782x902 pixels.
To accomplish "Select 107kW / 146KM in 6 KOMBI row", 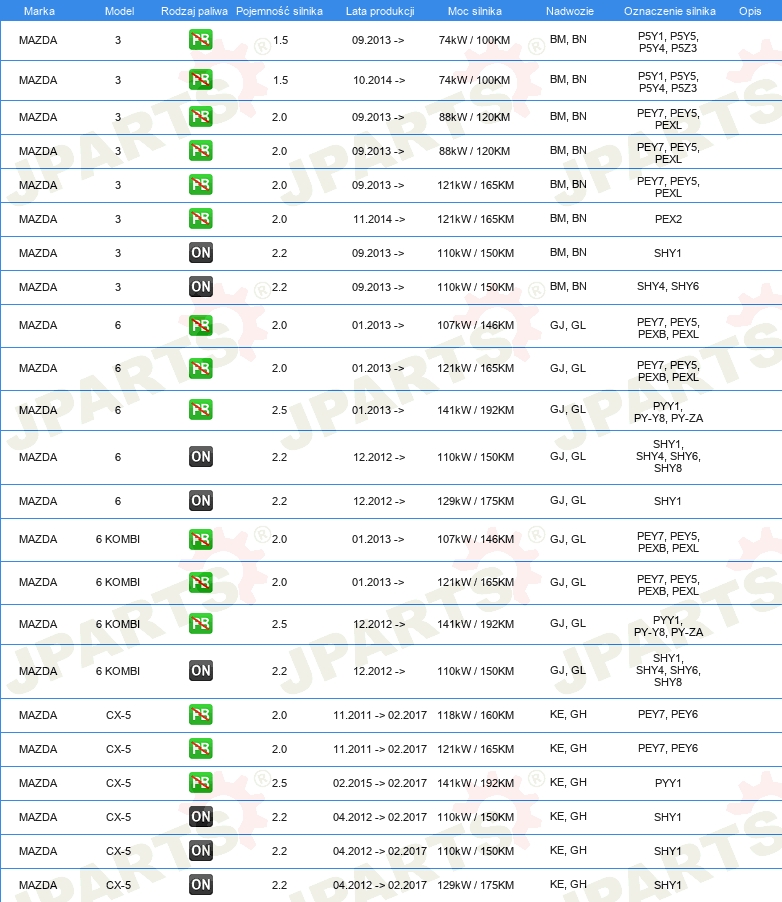I will [475, 540].
